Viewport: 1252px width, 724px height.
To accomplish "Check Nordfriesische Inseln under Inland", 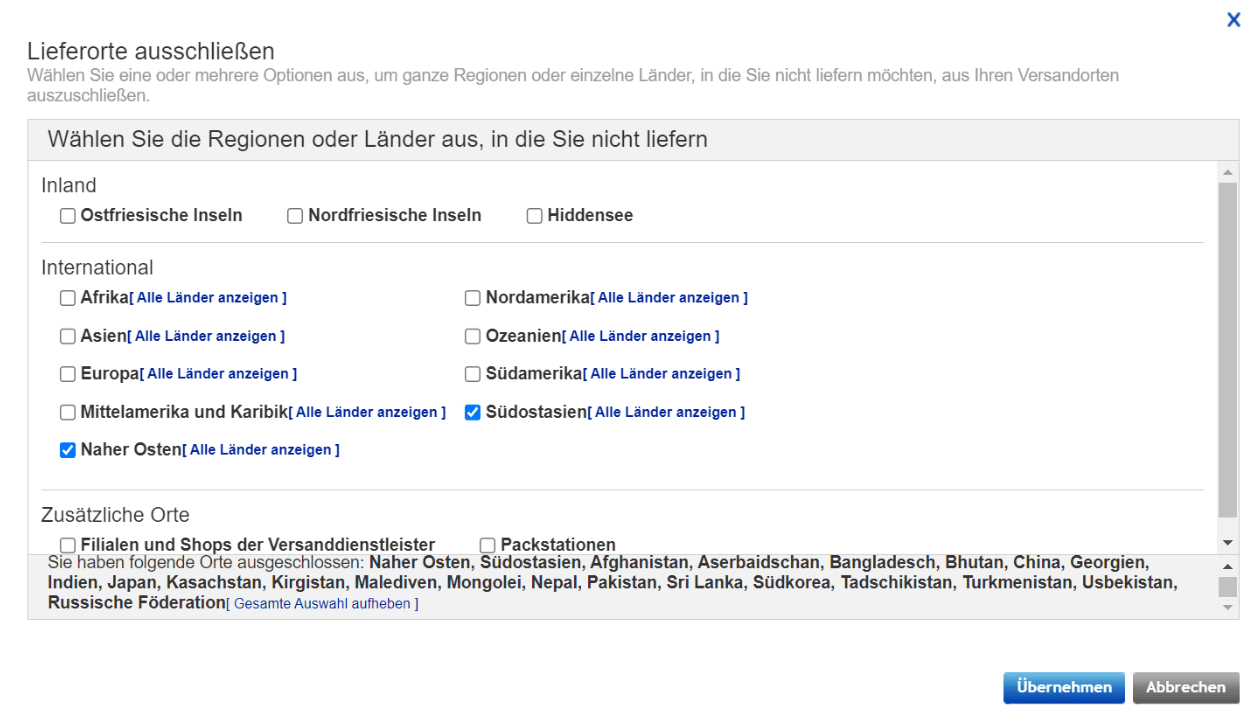I will (294, 215).
